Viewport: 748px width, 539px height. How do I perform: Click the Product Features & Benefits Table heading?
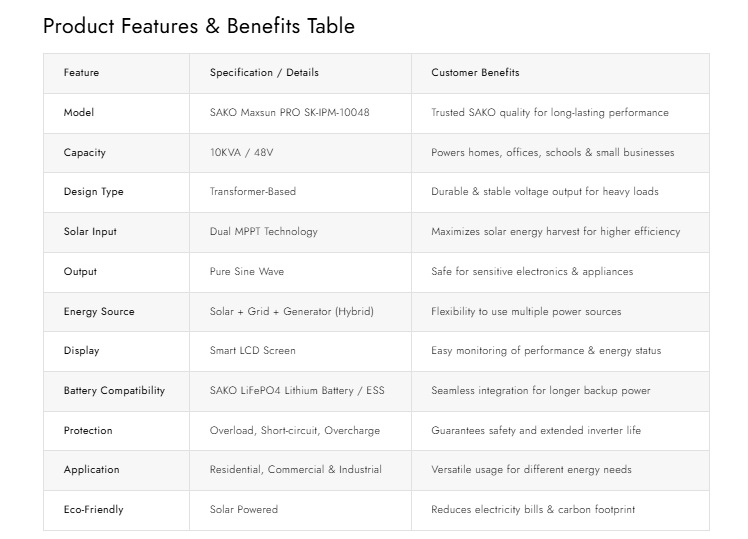[x=198, y=26]
